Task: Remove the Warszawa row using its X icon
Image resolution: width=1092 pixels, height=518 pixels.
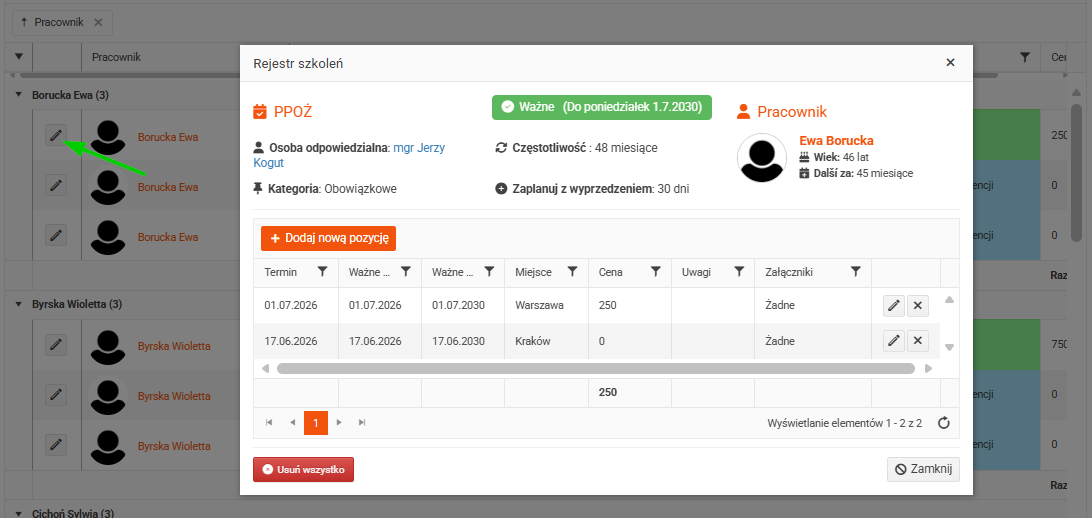Action: [x=918, y=306]
